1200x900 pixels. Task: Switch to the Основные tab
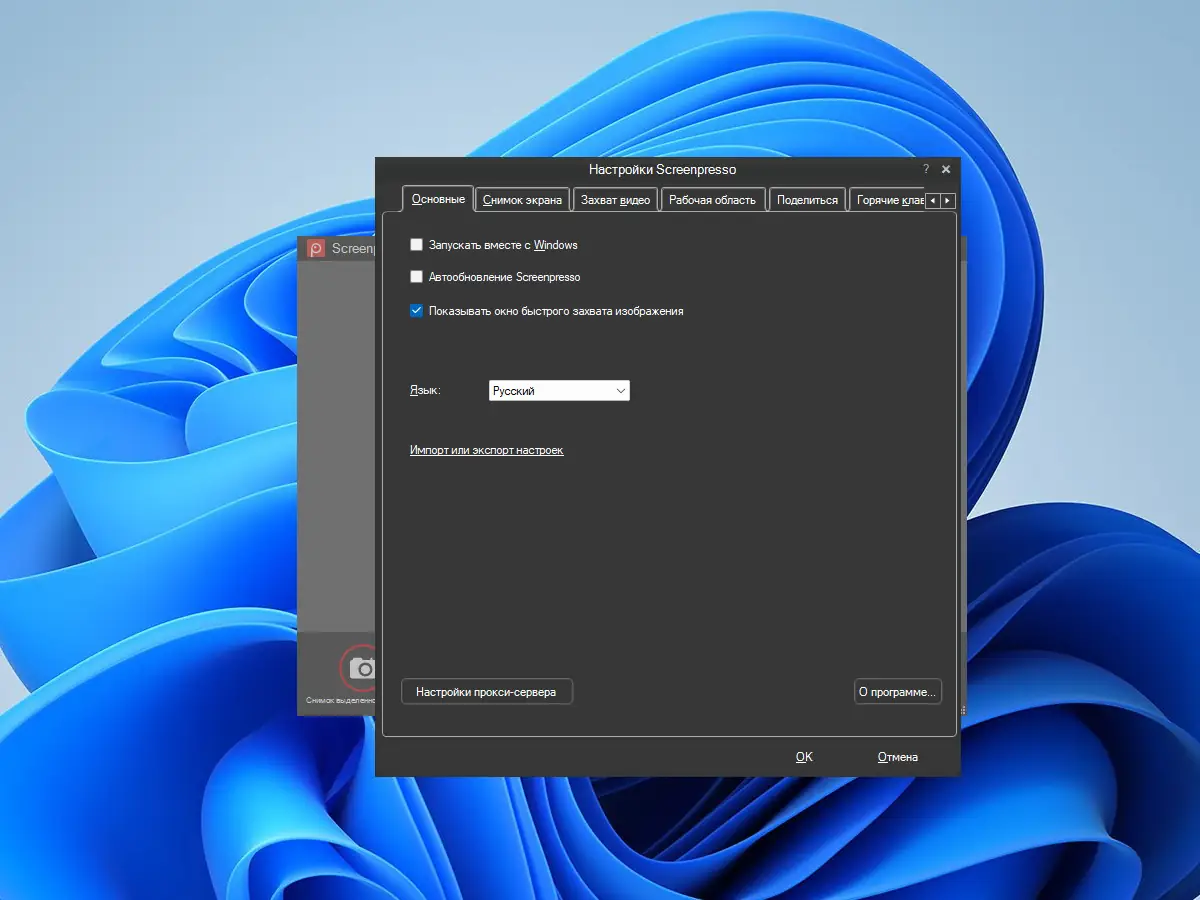(x=438, y=199)
